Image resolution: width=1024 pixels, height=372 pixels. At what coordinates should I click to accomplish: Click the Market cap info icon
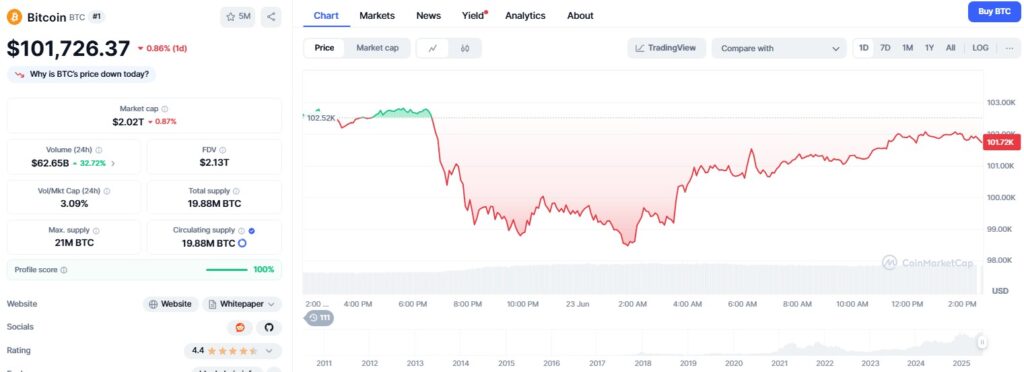click(165, 109)
